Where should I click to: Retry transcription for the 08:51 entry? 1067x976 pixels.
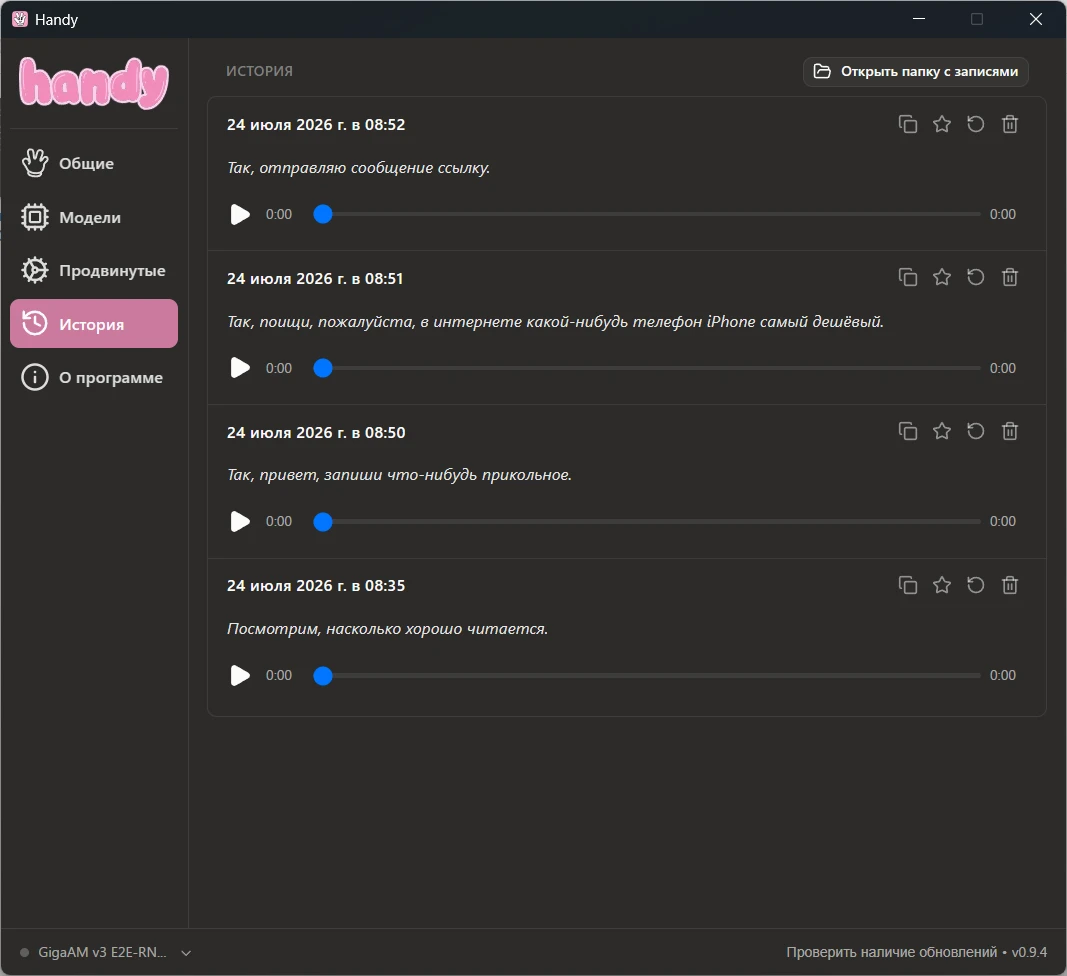[976, 277]
